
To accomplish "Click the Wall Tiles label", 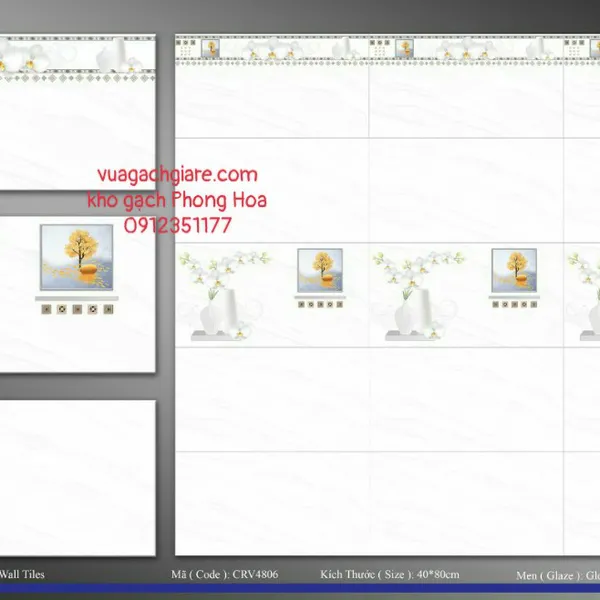I will tap(22, 575).
